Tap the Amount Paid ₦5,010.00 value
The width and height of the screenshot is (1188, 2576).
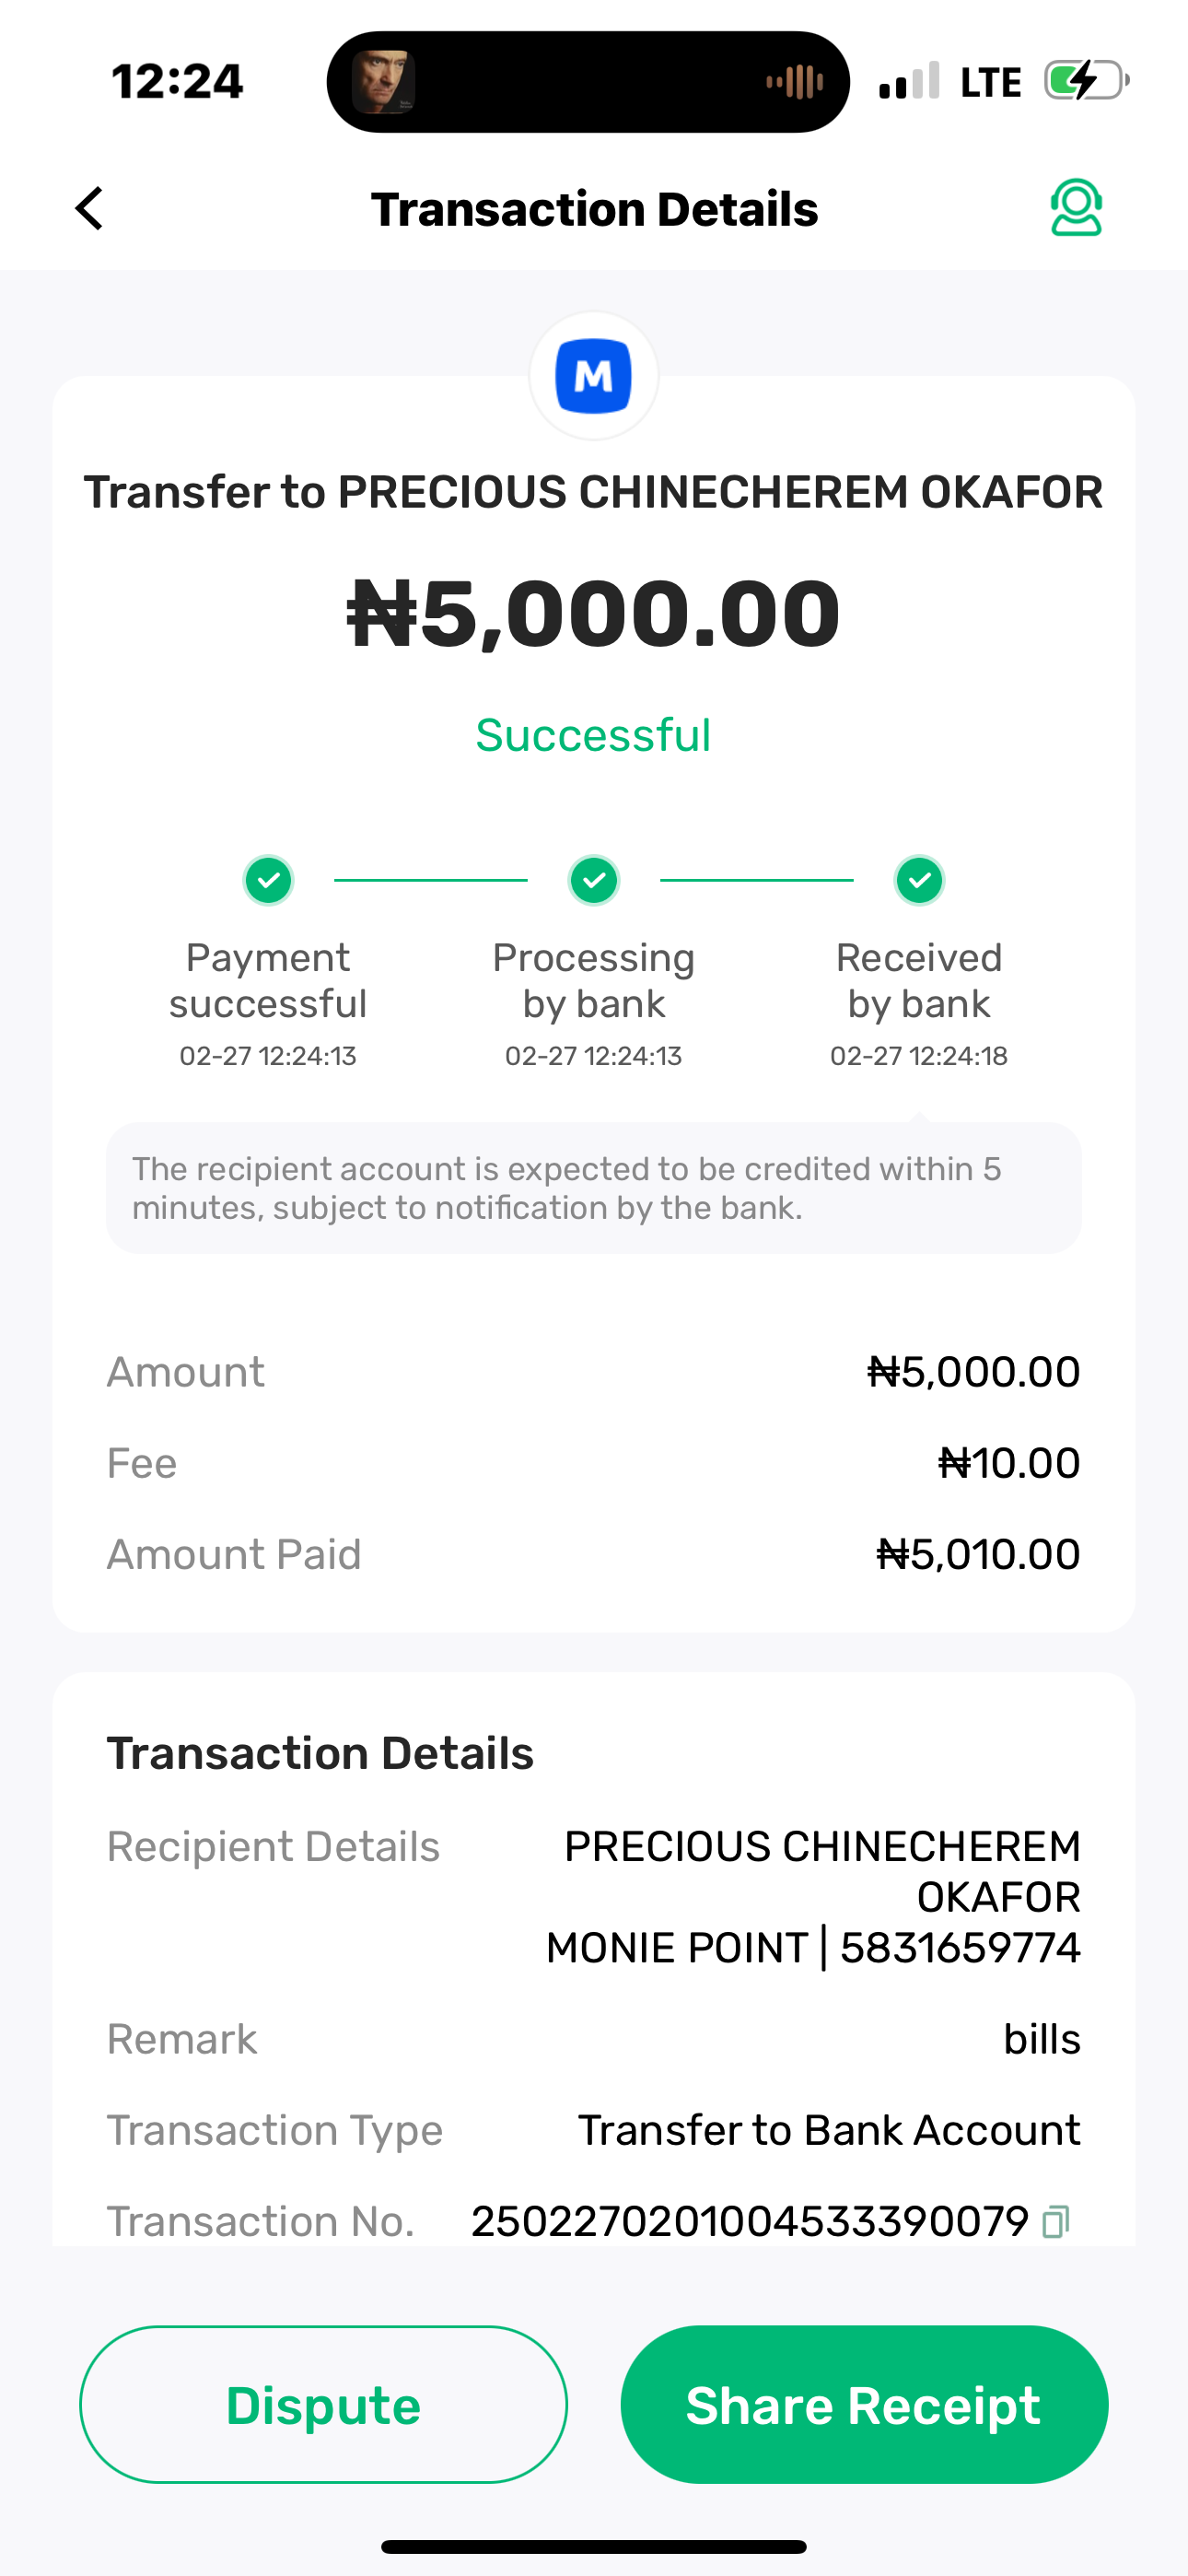pos(978,1555)
